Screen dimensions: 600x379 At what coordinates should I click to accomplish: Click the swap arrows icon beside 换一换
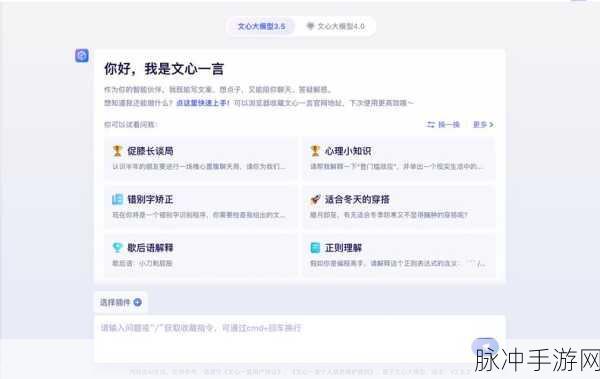[x=431, y=124]
